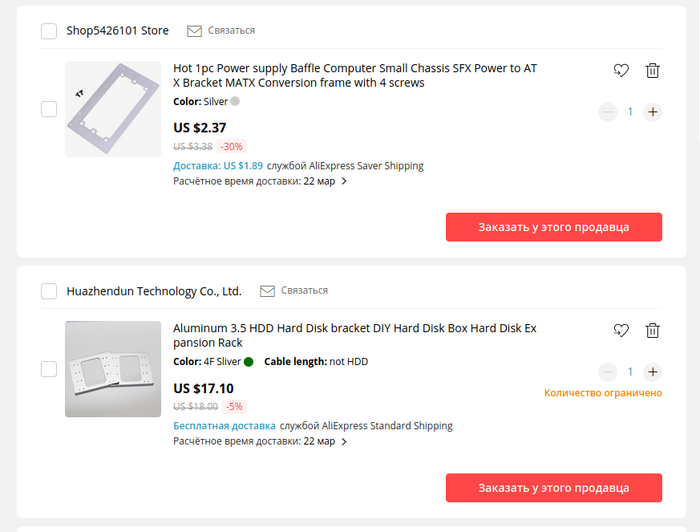Add the HDD bracket to wishlist
700x532 pixels.
[621, 330]
